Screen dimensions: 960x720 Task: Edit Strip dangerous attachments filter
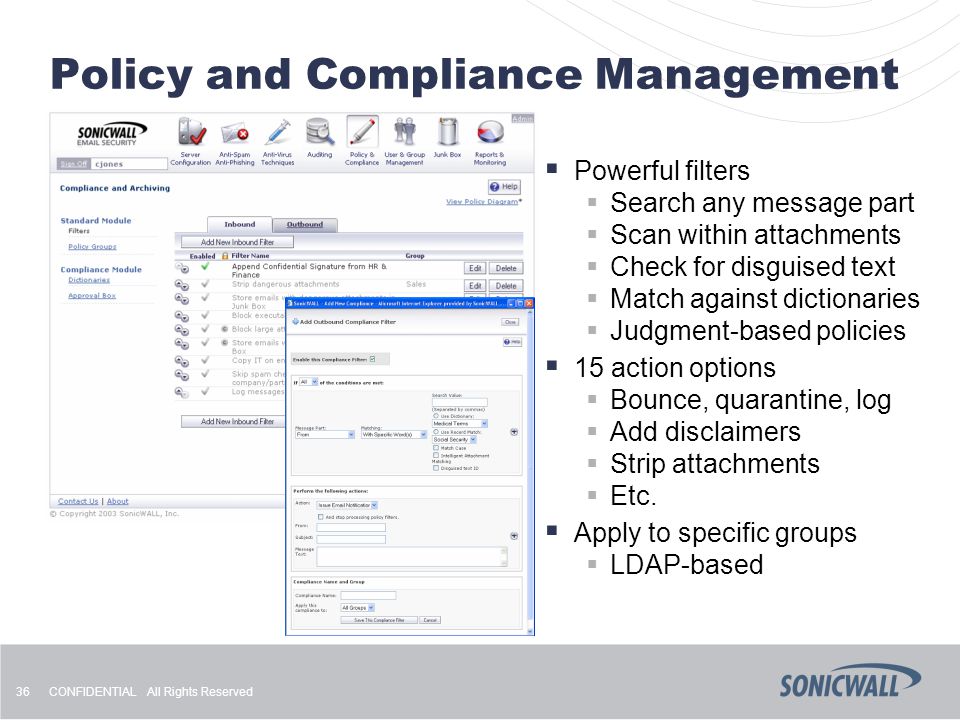click(x=475, y=286)
